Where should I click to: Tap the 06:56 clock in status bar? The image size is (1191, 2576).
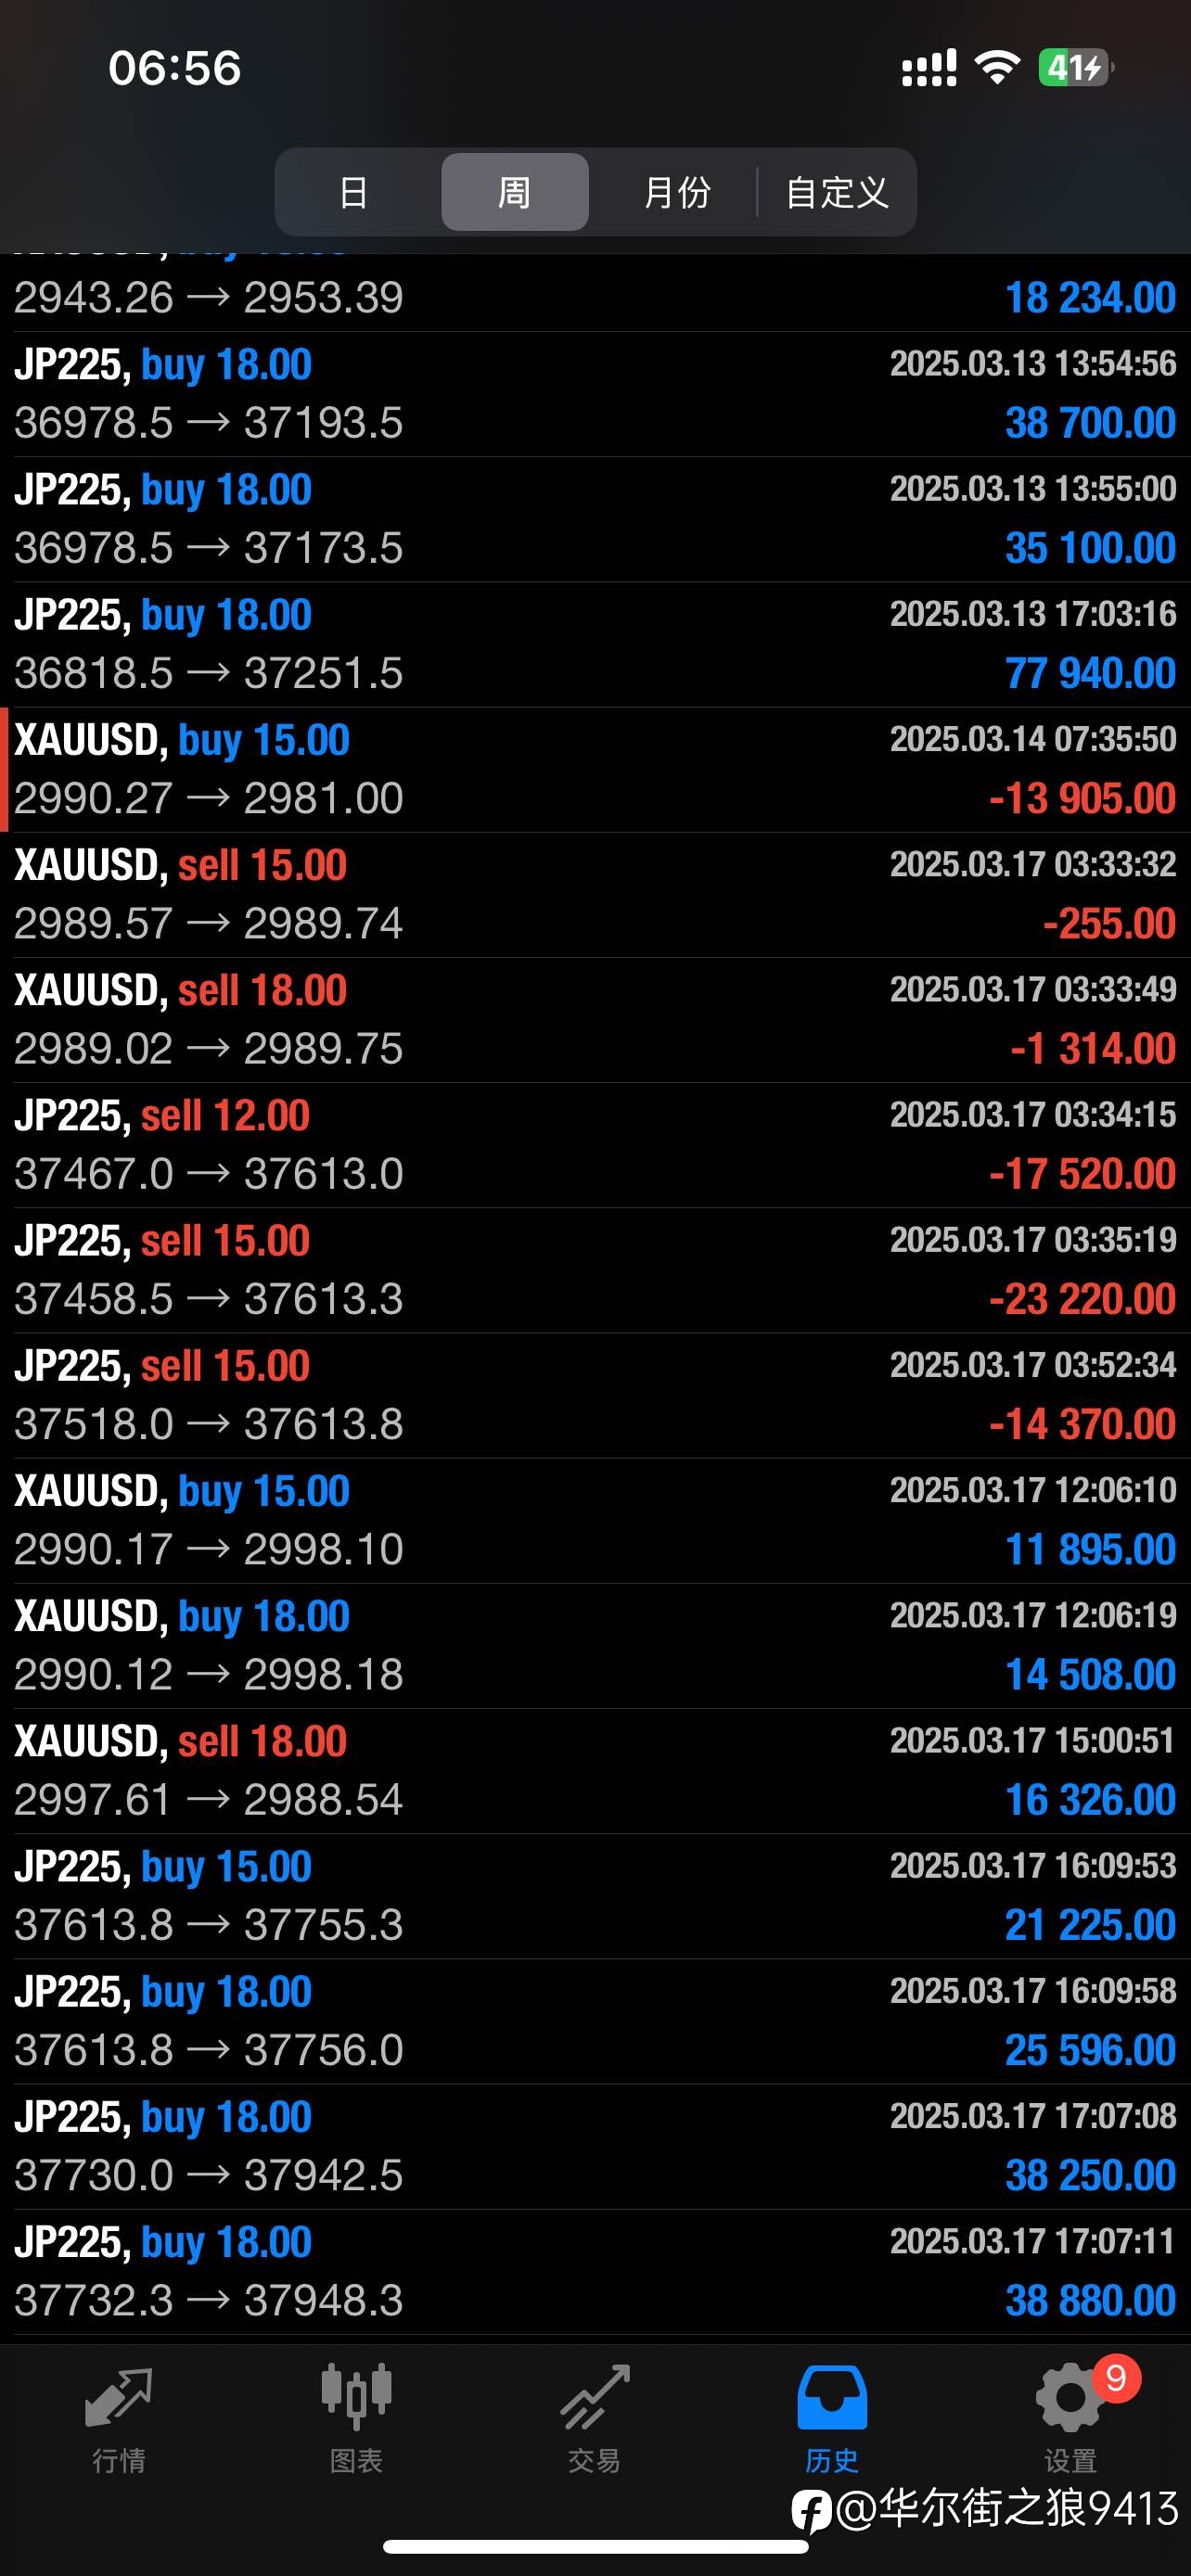pos(175,68)
